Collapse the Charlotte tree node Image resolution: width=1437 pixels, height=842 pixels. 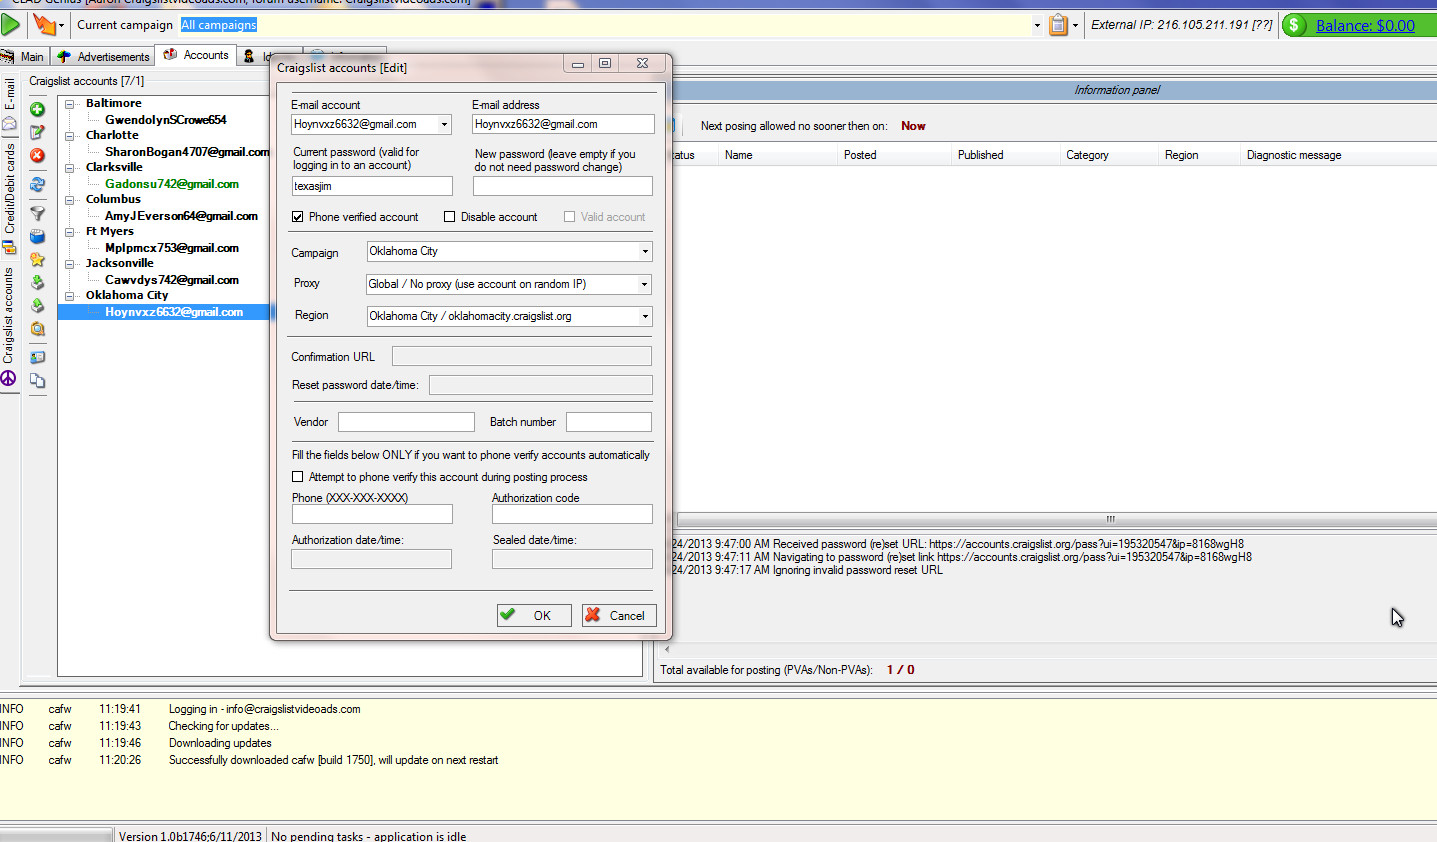click(70, 135)
